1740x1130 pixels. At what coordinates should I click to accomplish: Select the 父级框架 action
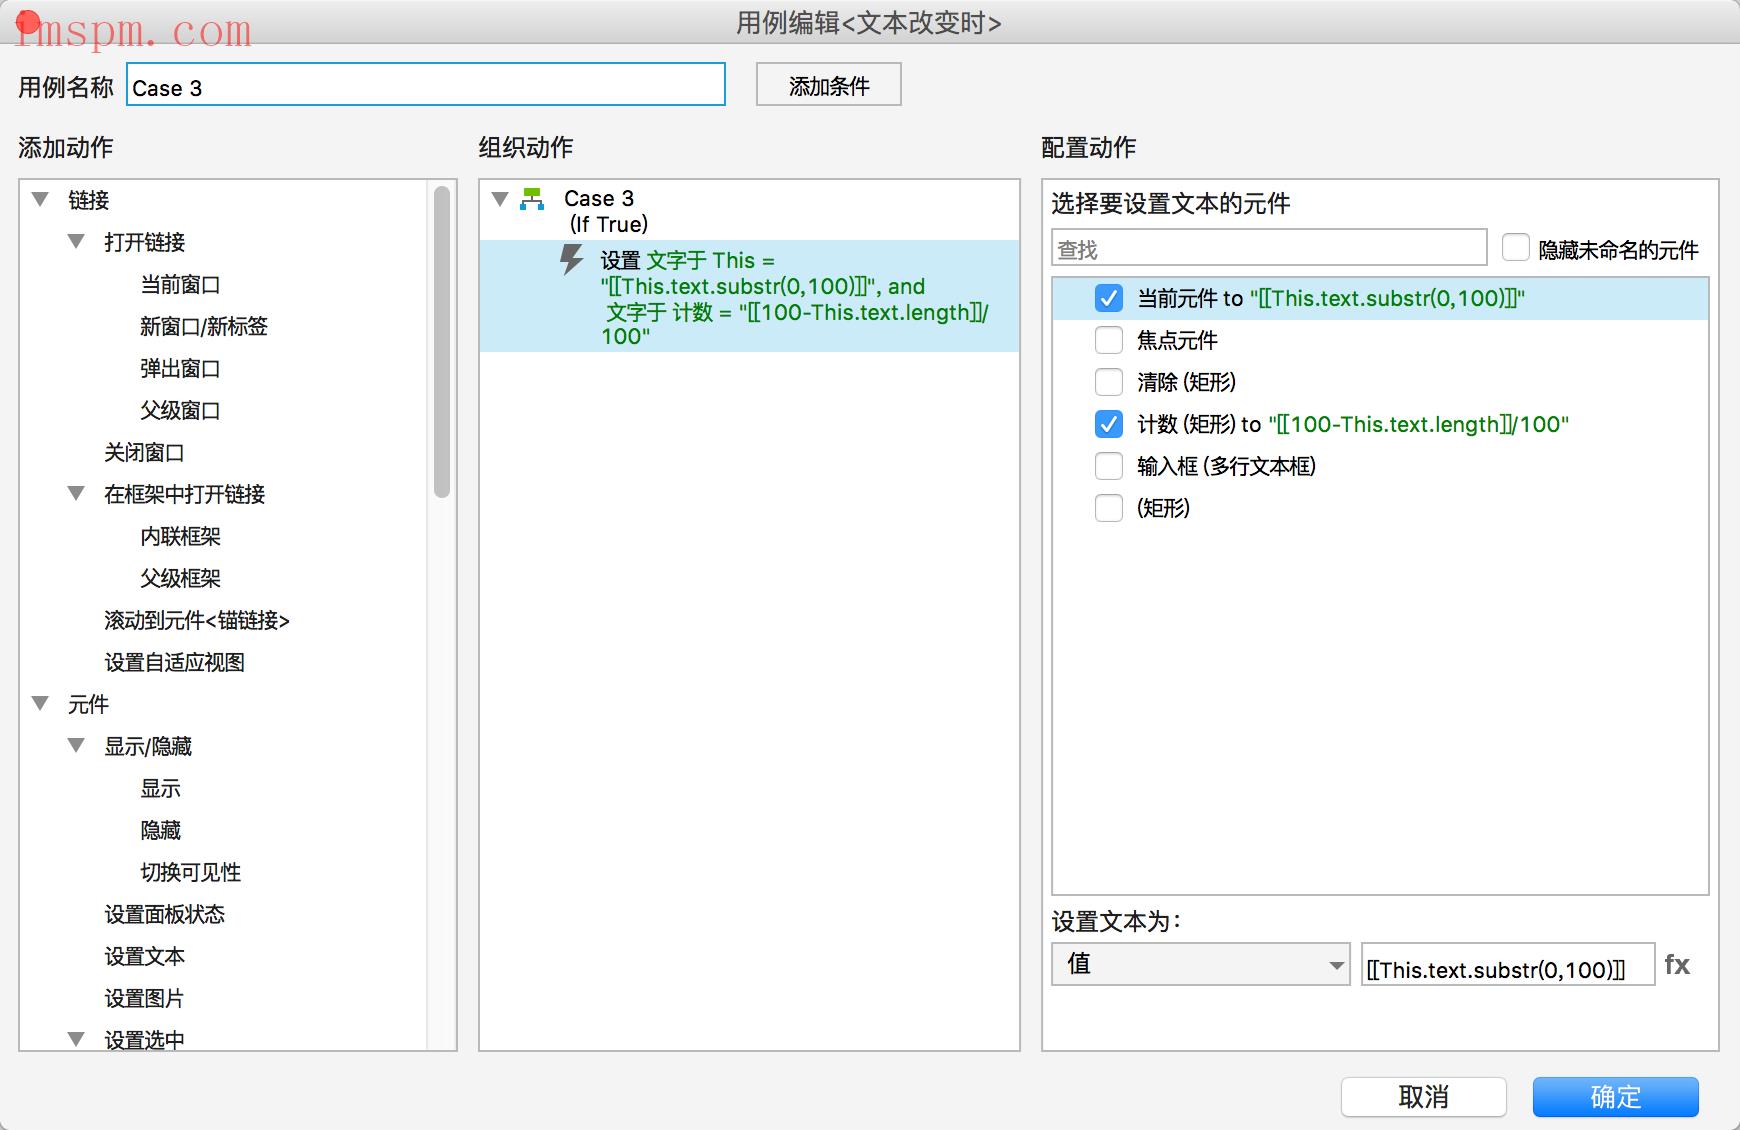180,579
